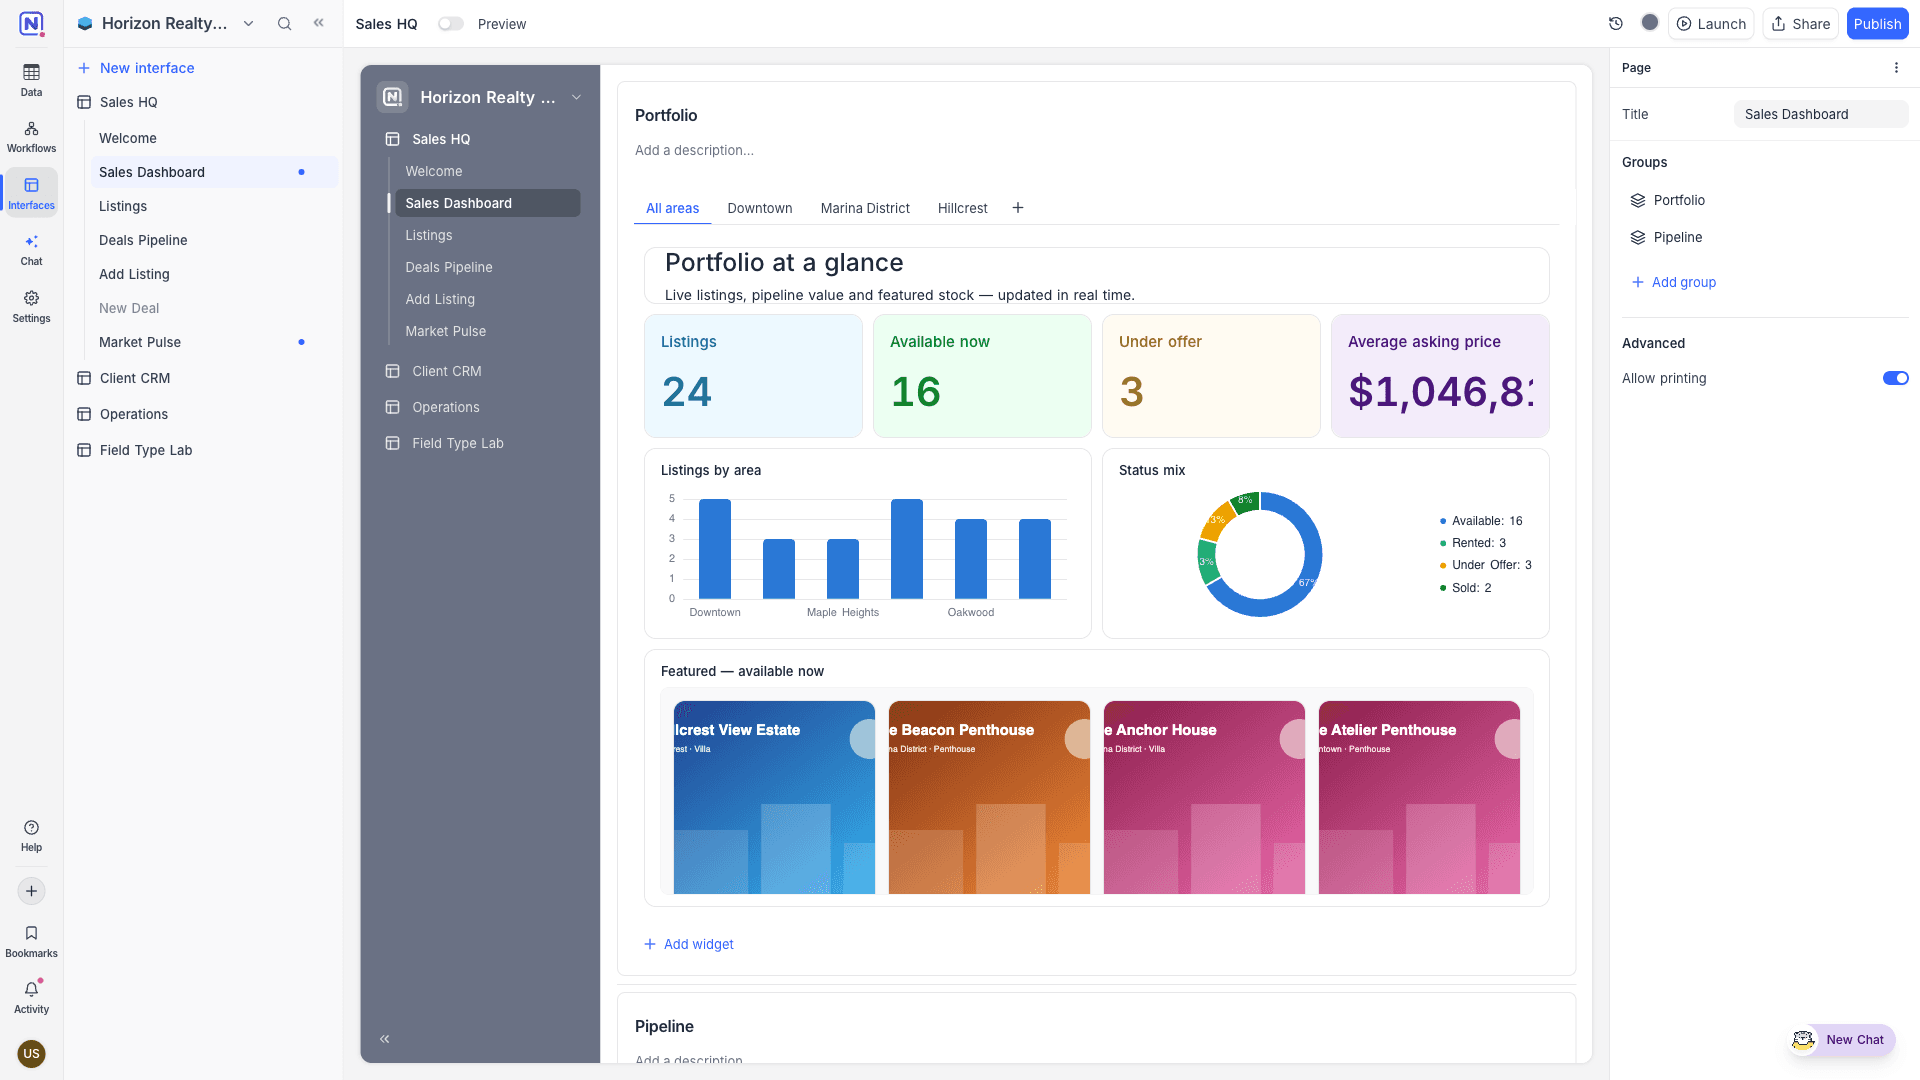
Task: Click the Available: 16 legend entry
Action: pos(1481,521)
